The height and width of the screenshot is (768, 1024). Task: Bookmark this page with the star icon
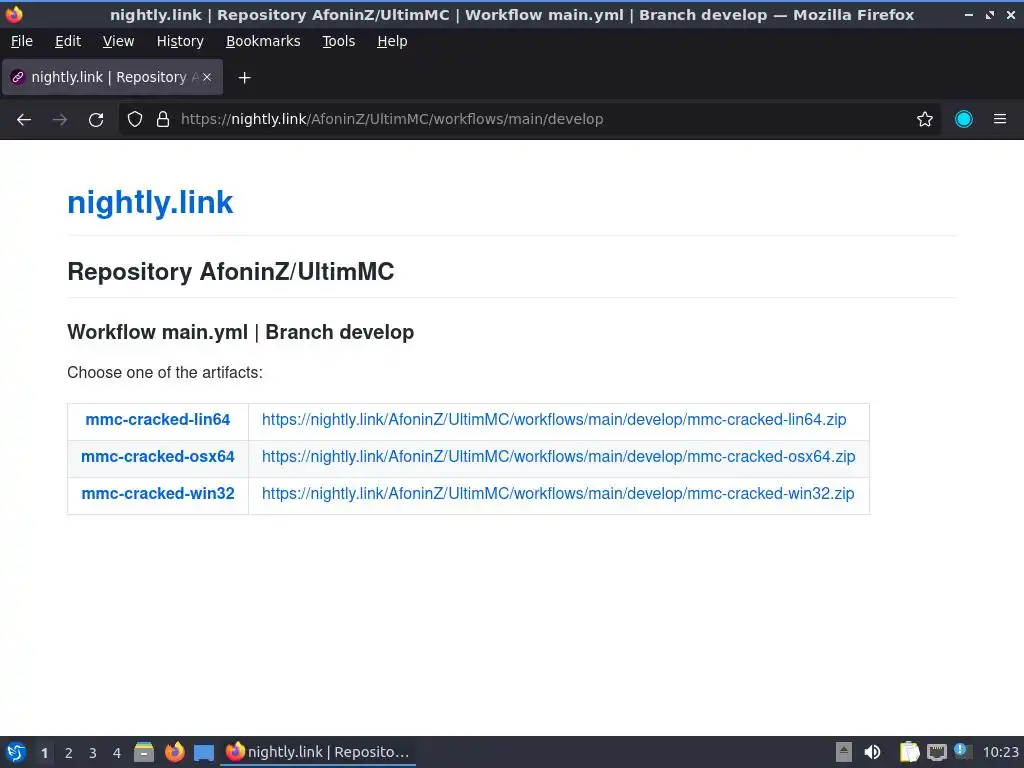(925, 120)
